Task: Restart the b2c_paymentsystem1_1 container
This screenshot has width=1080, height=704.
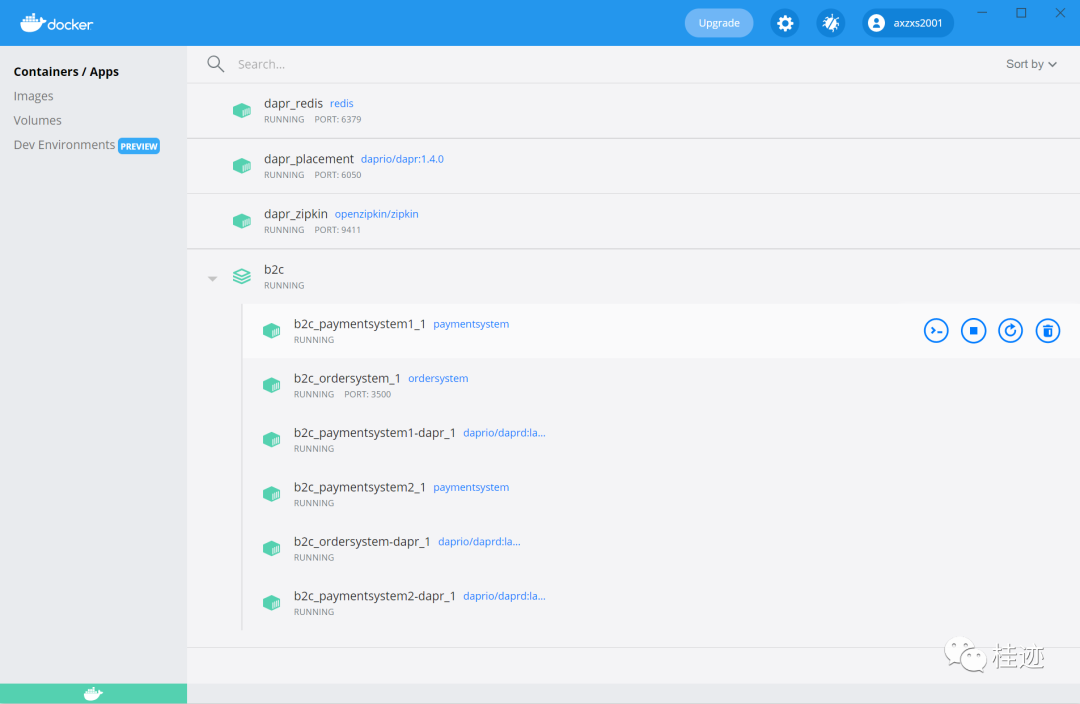Action: [1010, 331]
